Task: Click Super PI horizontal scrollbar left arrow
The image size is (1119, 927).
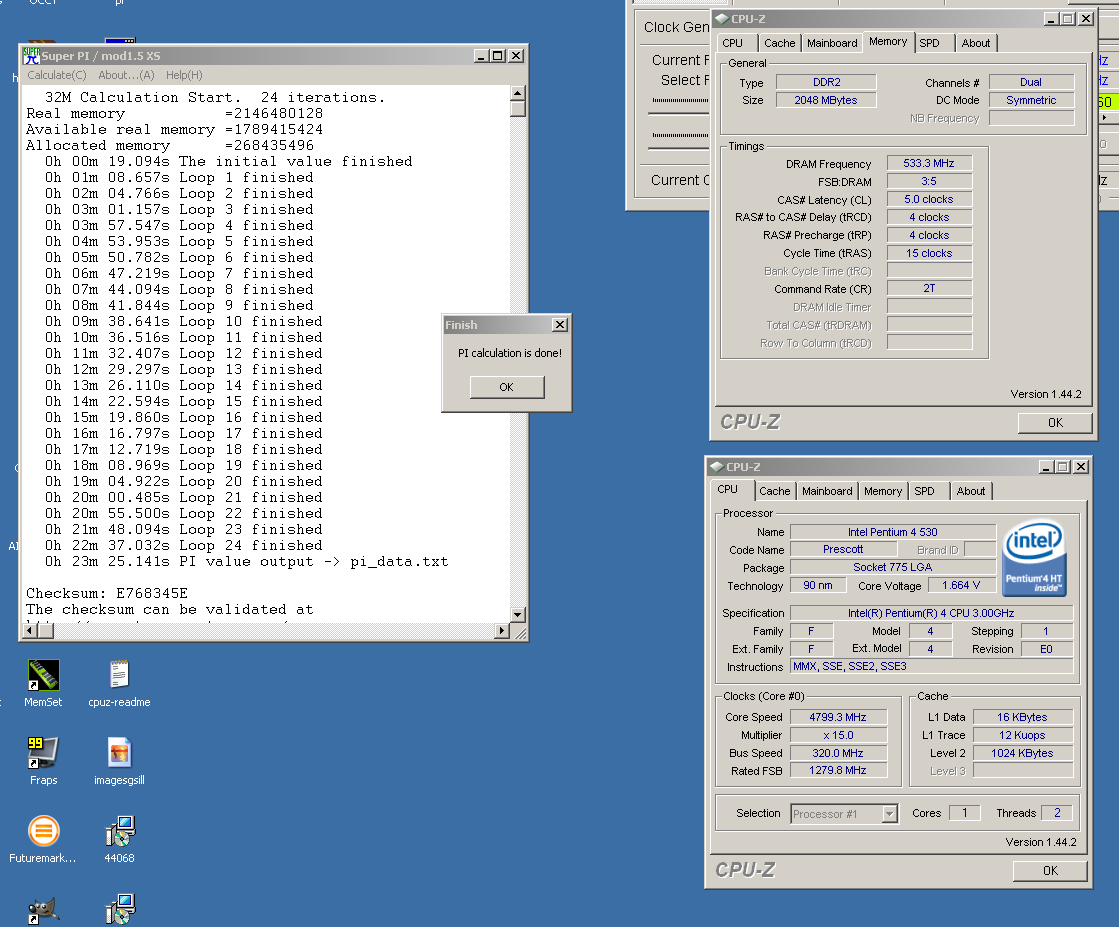Action: [30, 631]
